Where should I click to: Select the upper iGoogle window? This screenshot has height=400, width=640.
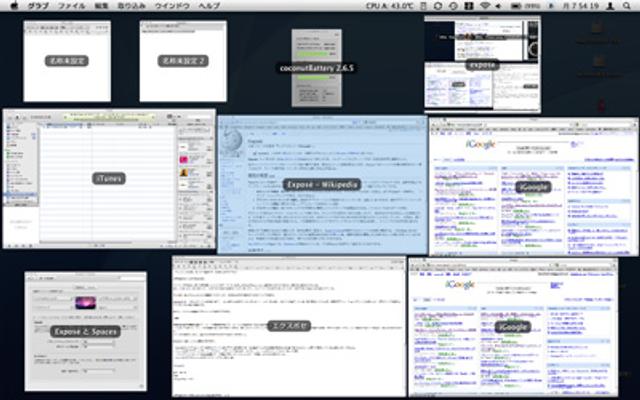tap(533, 187)
